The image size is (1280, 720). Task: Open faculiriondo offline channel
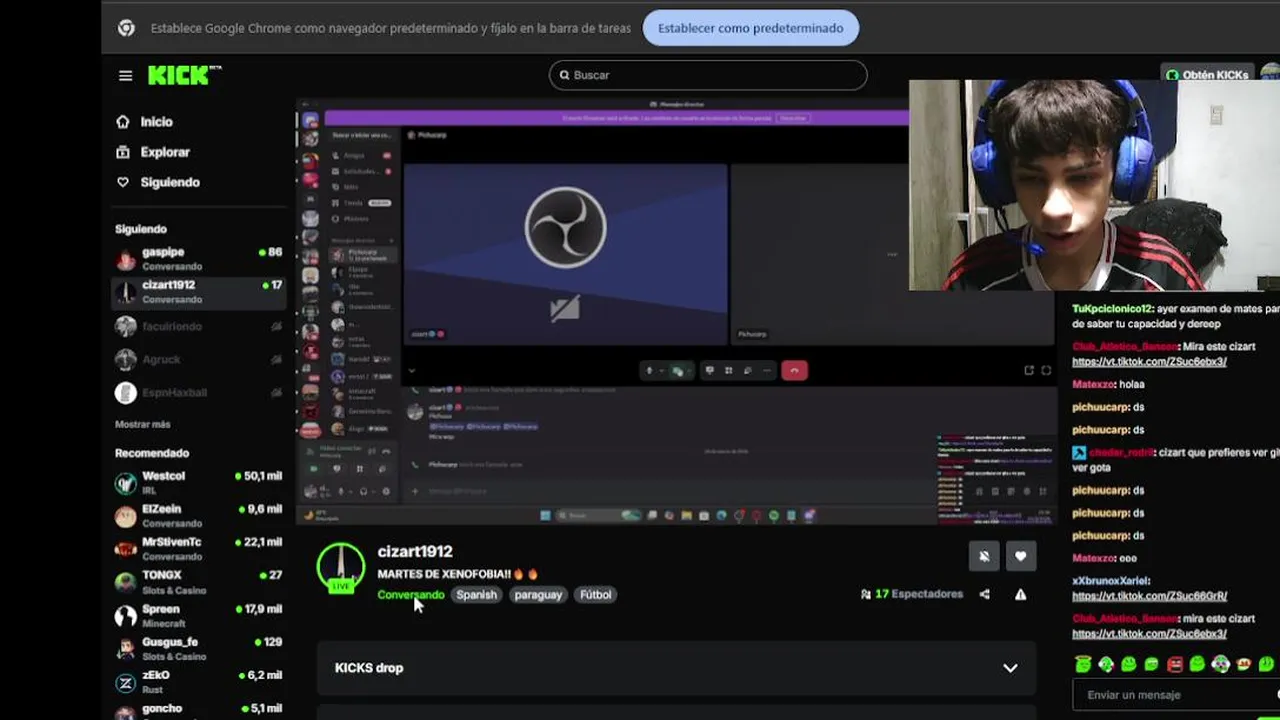coord(198,326)
